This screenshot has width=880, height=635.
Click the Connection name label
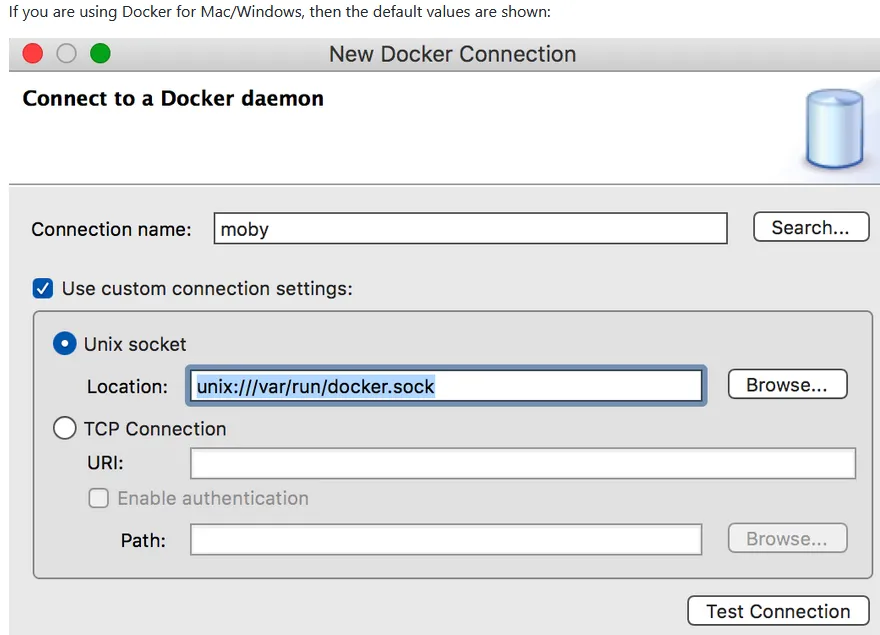111,229
